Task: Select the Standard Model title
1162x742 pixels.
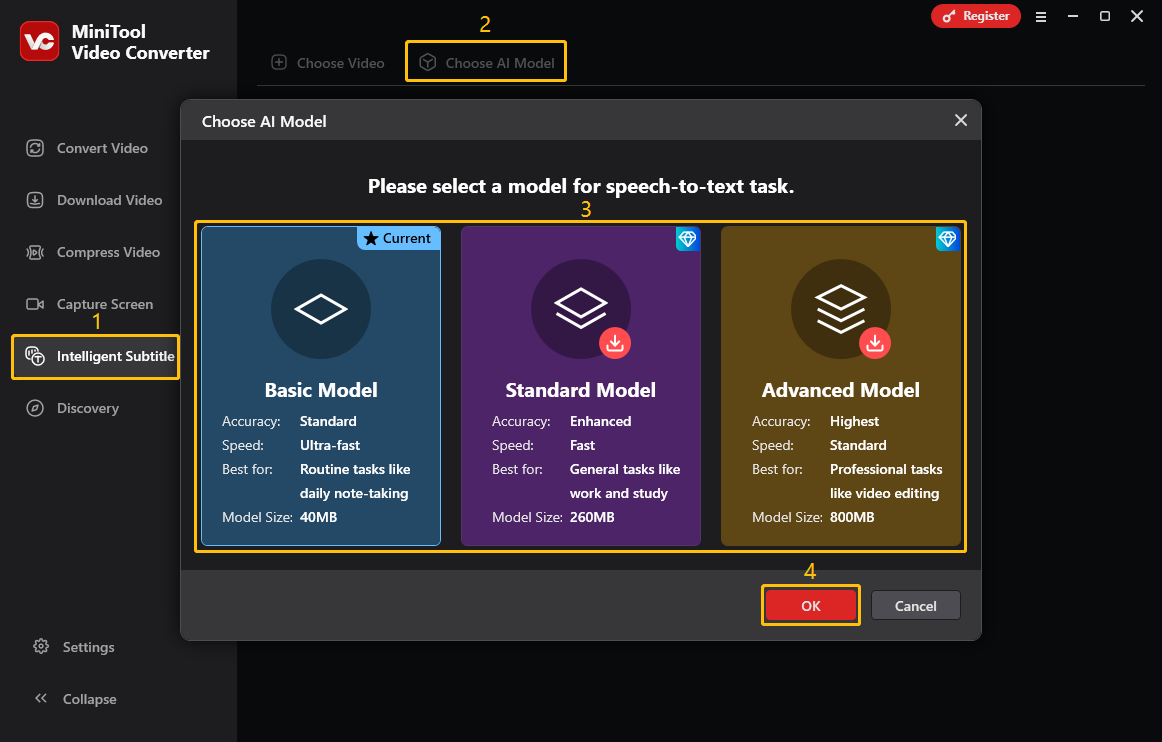Action: (x=580, y=390)
